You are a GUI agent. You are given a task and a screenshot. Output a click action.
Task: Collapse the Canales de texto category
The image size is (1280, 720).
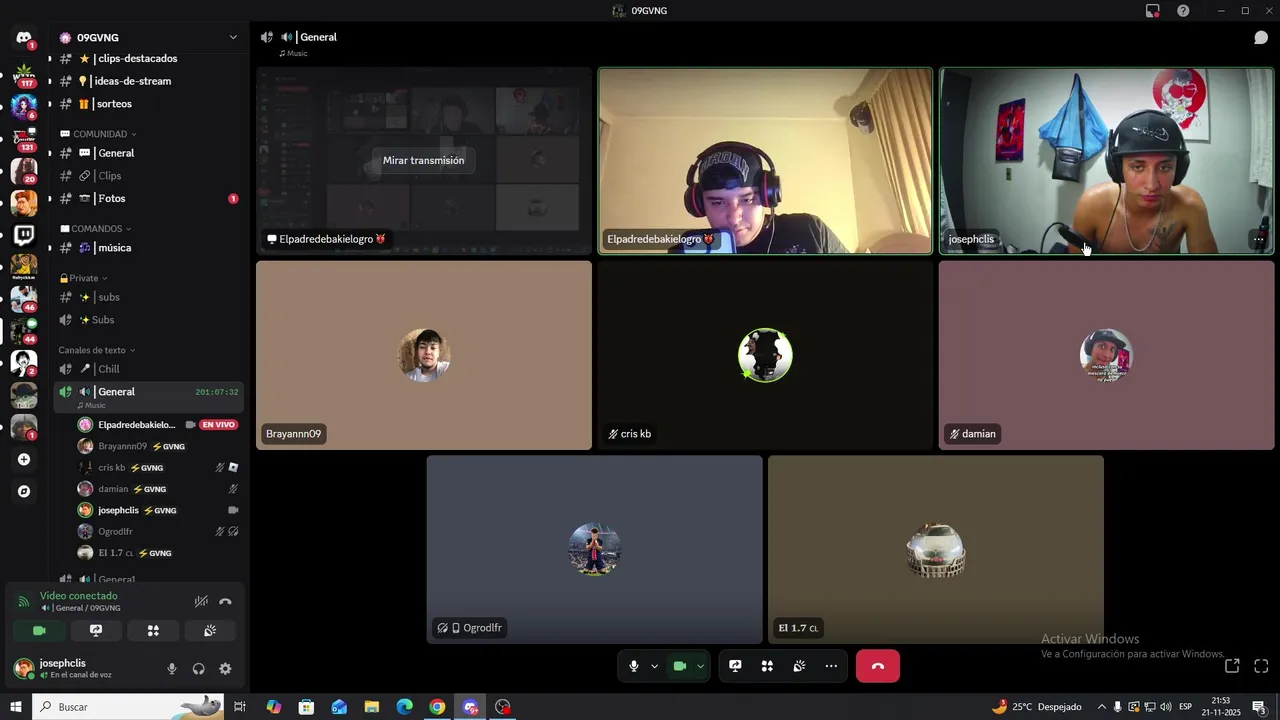(96, 350)
